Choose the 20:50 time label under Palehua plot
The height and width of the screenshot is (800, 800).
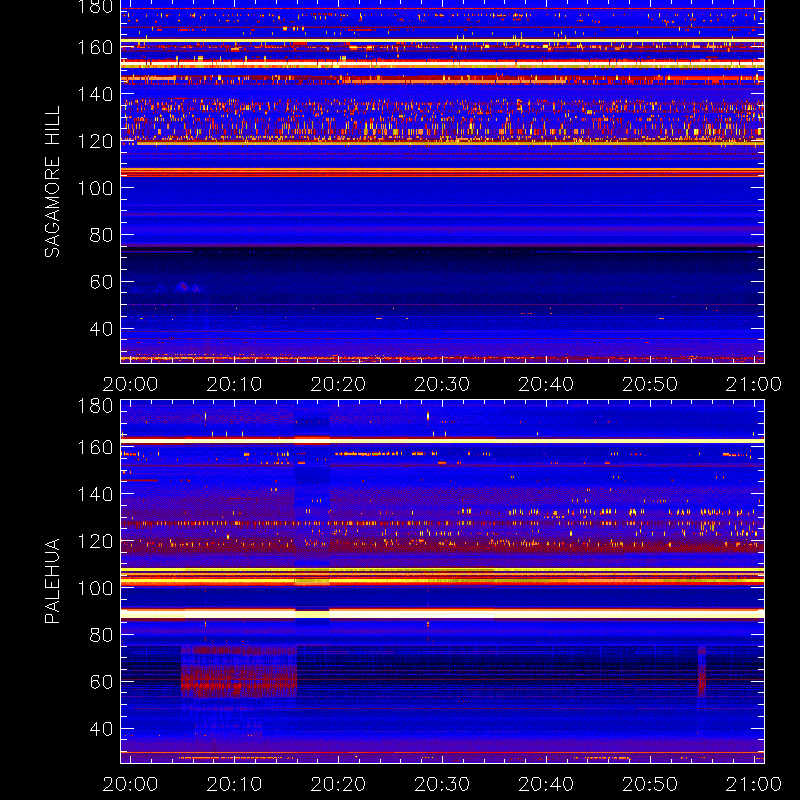coord(650,784)
